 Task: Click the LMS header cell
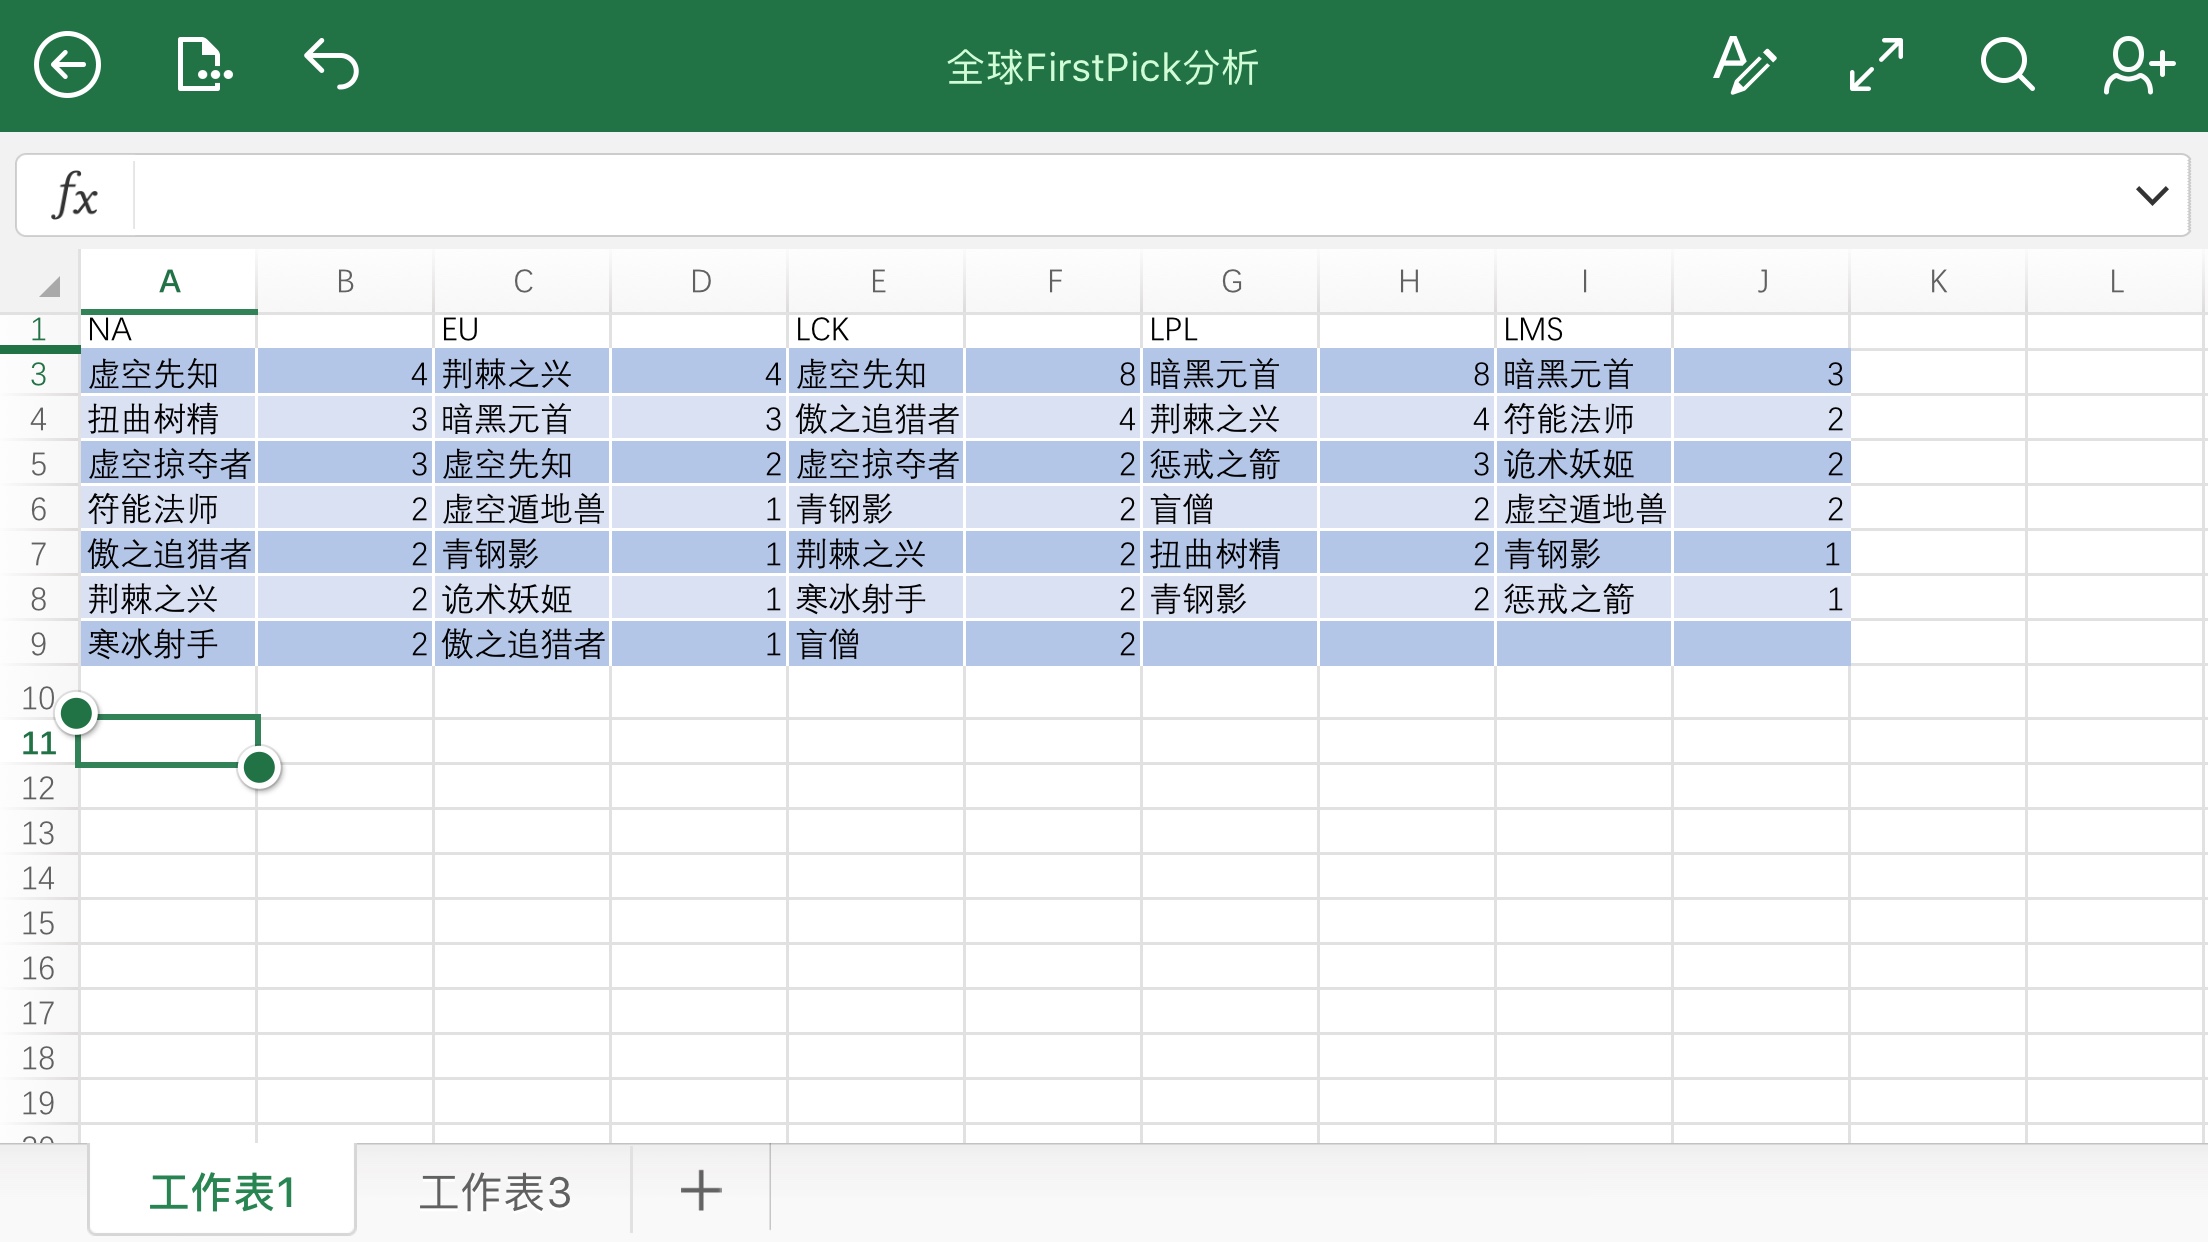tap(1584, 330)
